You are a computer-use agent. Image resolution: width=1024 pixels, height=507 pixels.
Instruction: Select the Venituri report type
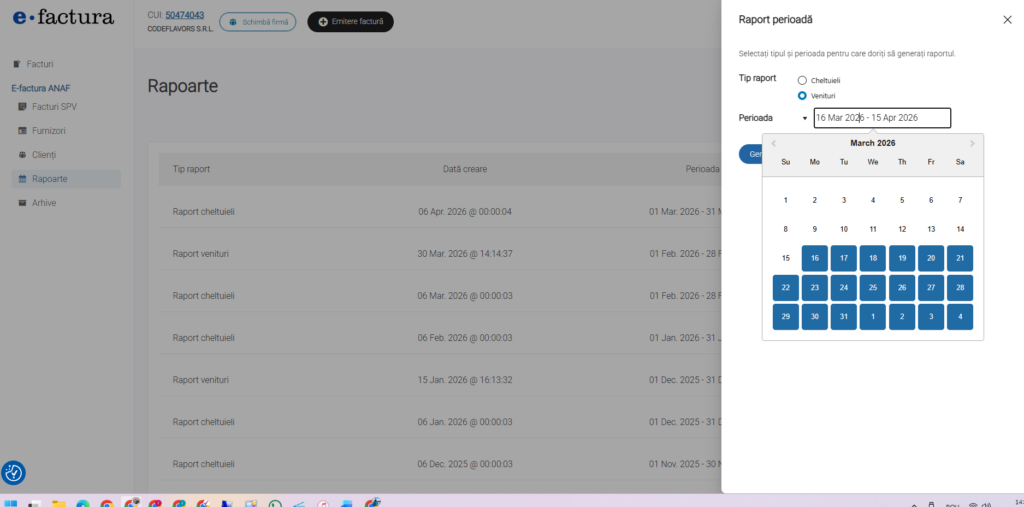pyautogui.click(x=802, y=95)
